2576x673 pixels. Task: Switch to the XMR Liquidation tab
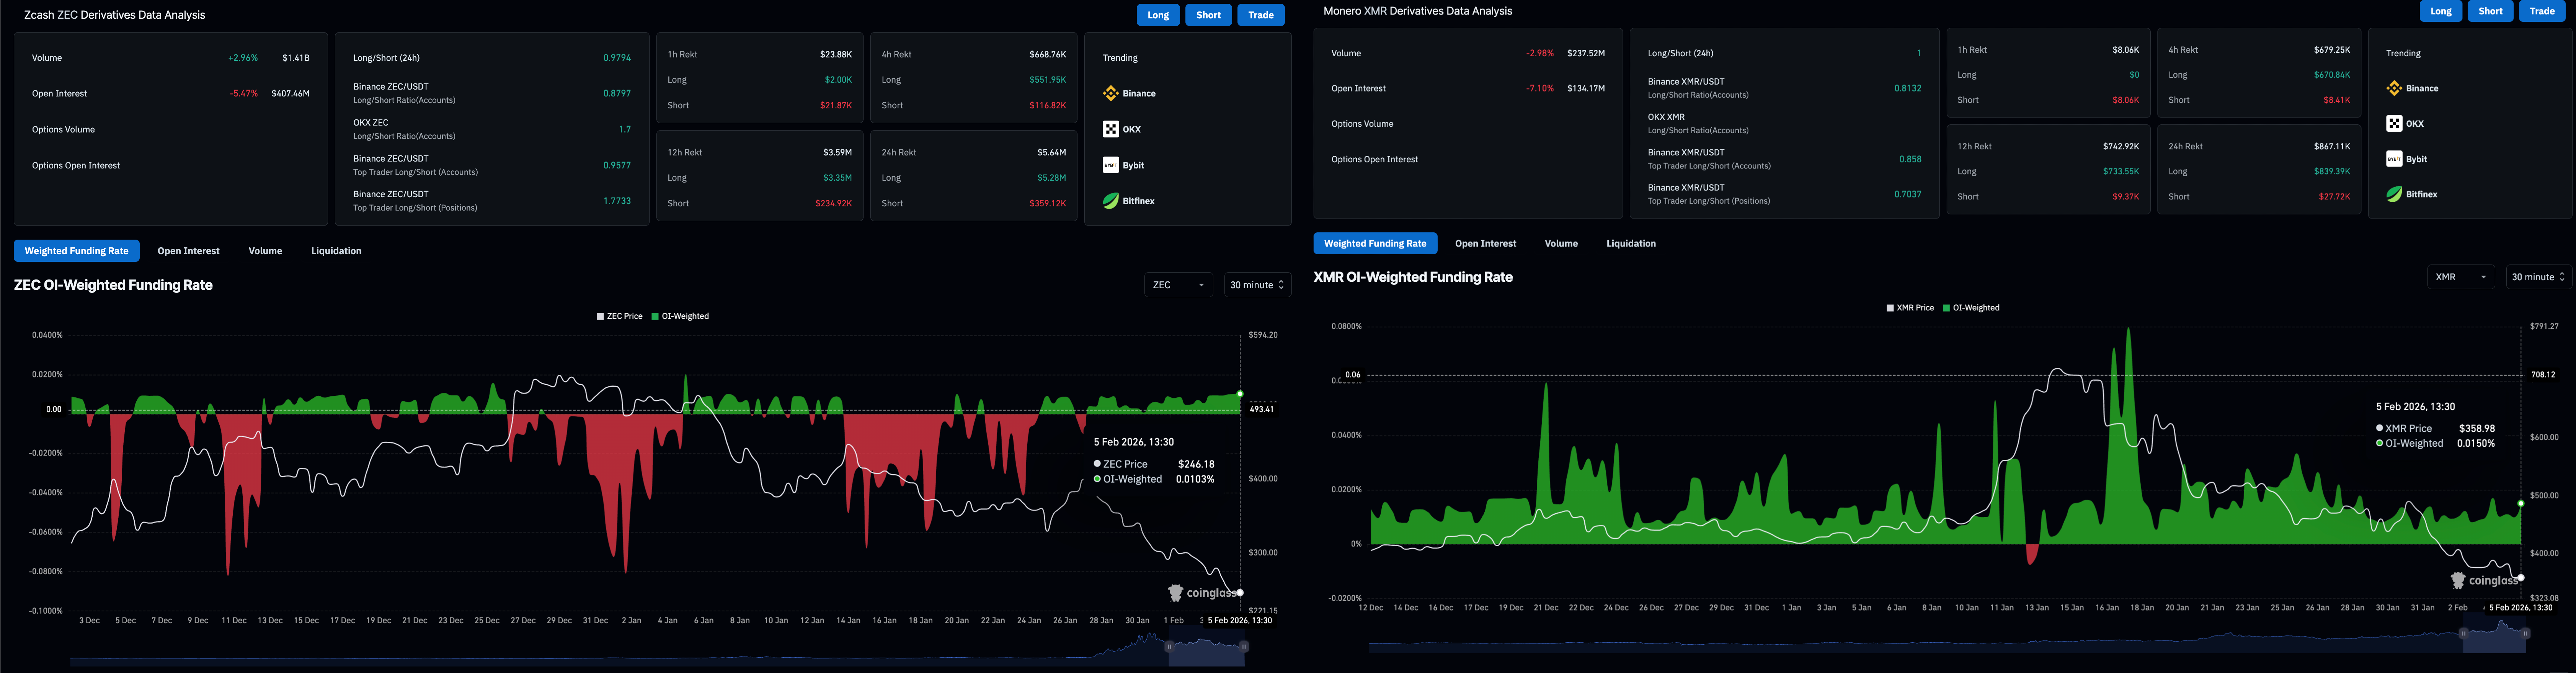point(1630,244)
